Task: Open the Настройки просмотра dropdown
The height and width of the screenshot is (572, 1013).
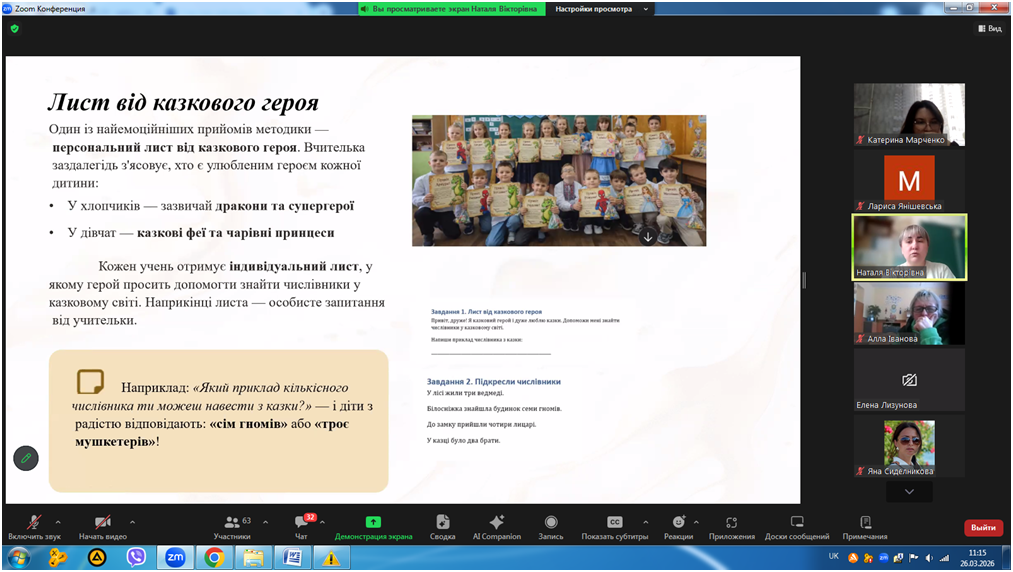Action: tap(602, 9)
